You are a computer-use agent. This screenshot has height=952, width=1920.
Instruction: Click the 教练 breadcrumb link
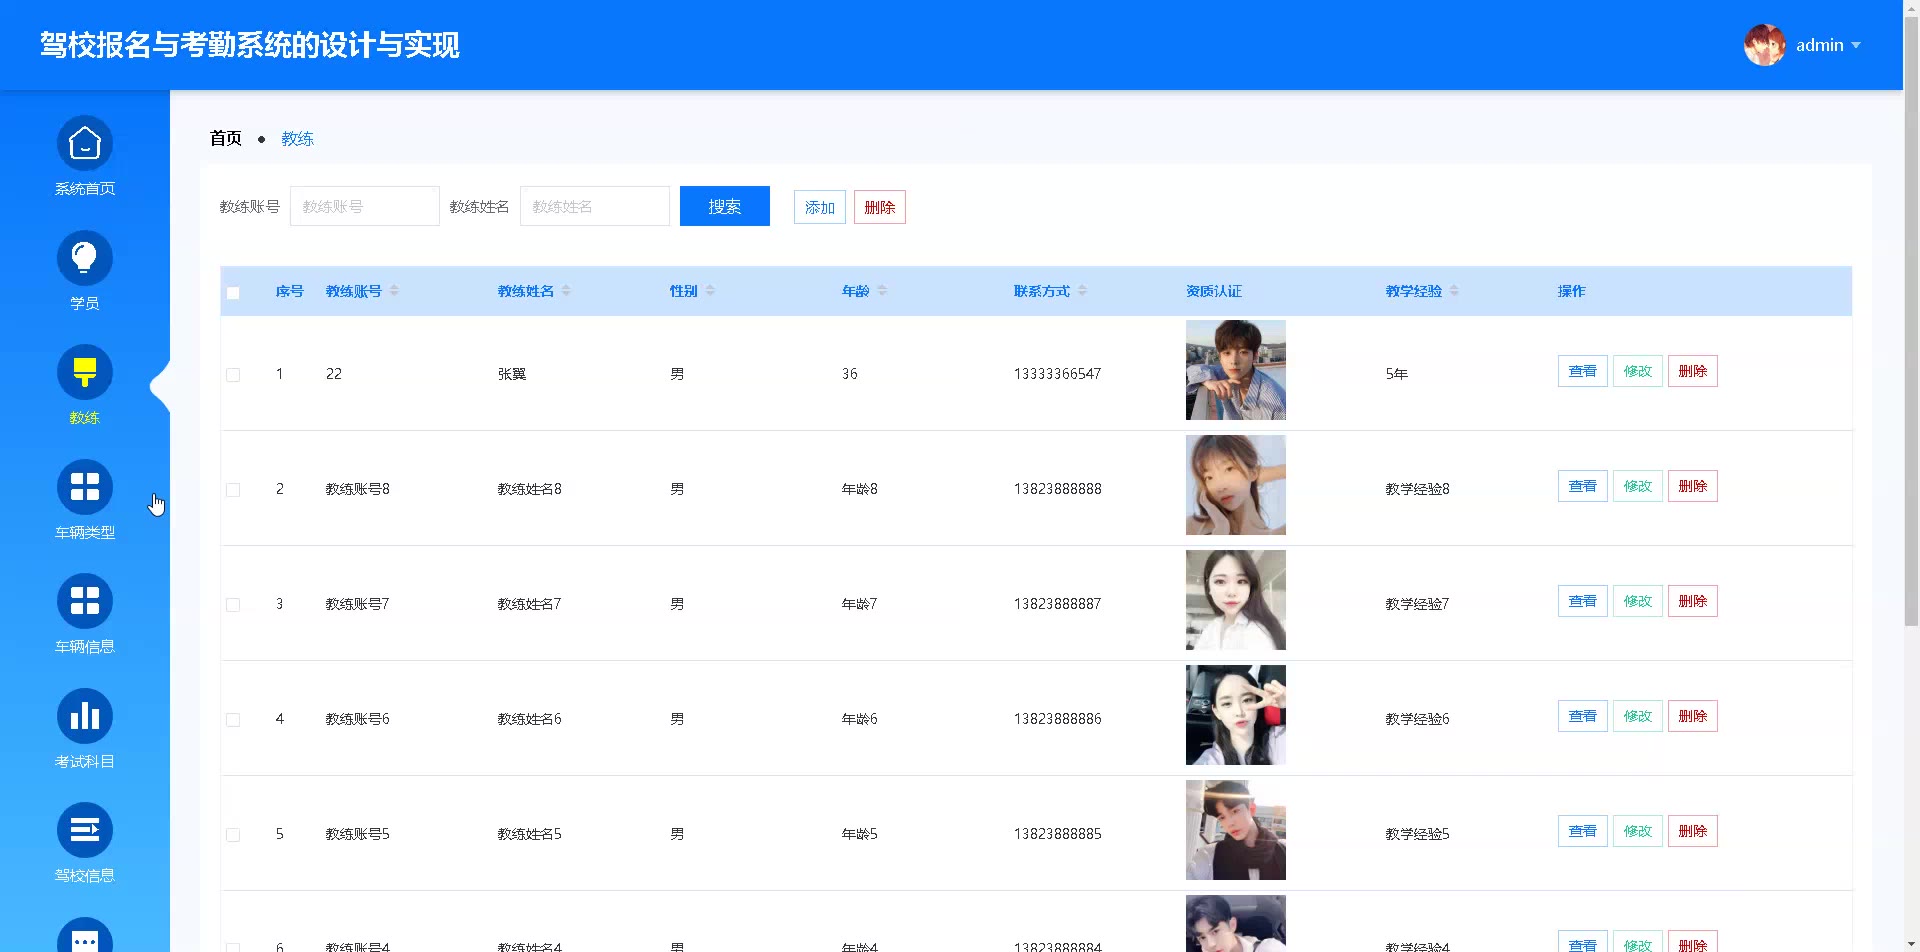[297, 139]
